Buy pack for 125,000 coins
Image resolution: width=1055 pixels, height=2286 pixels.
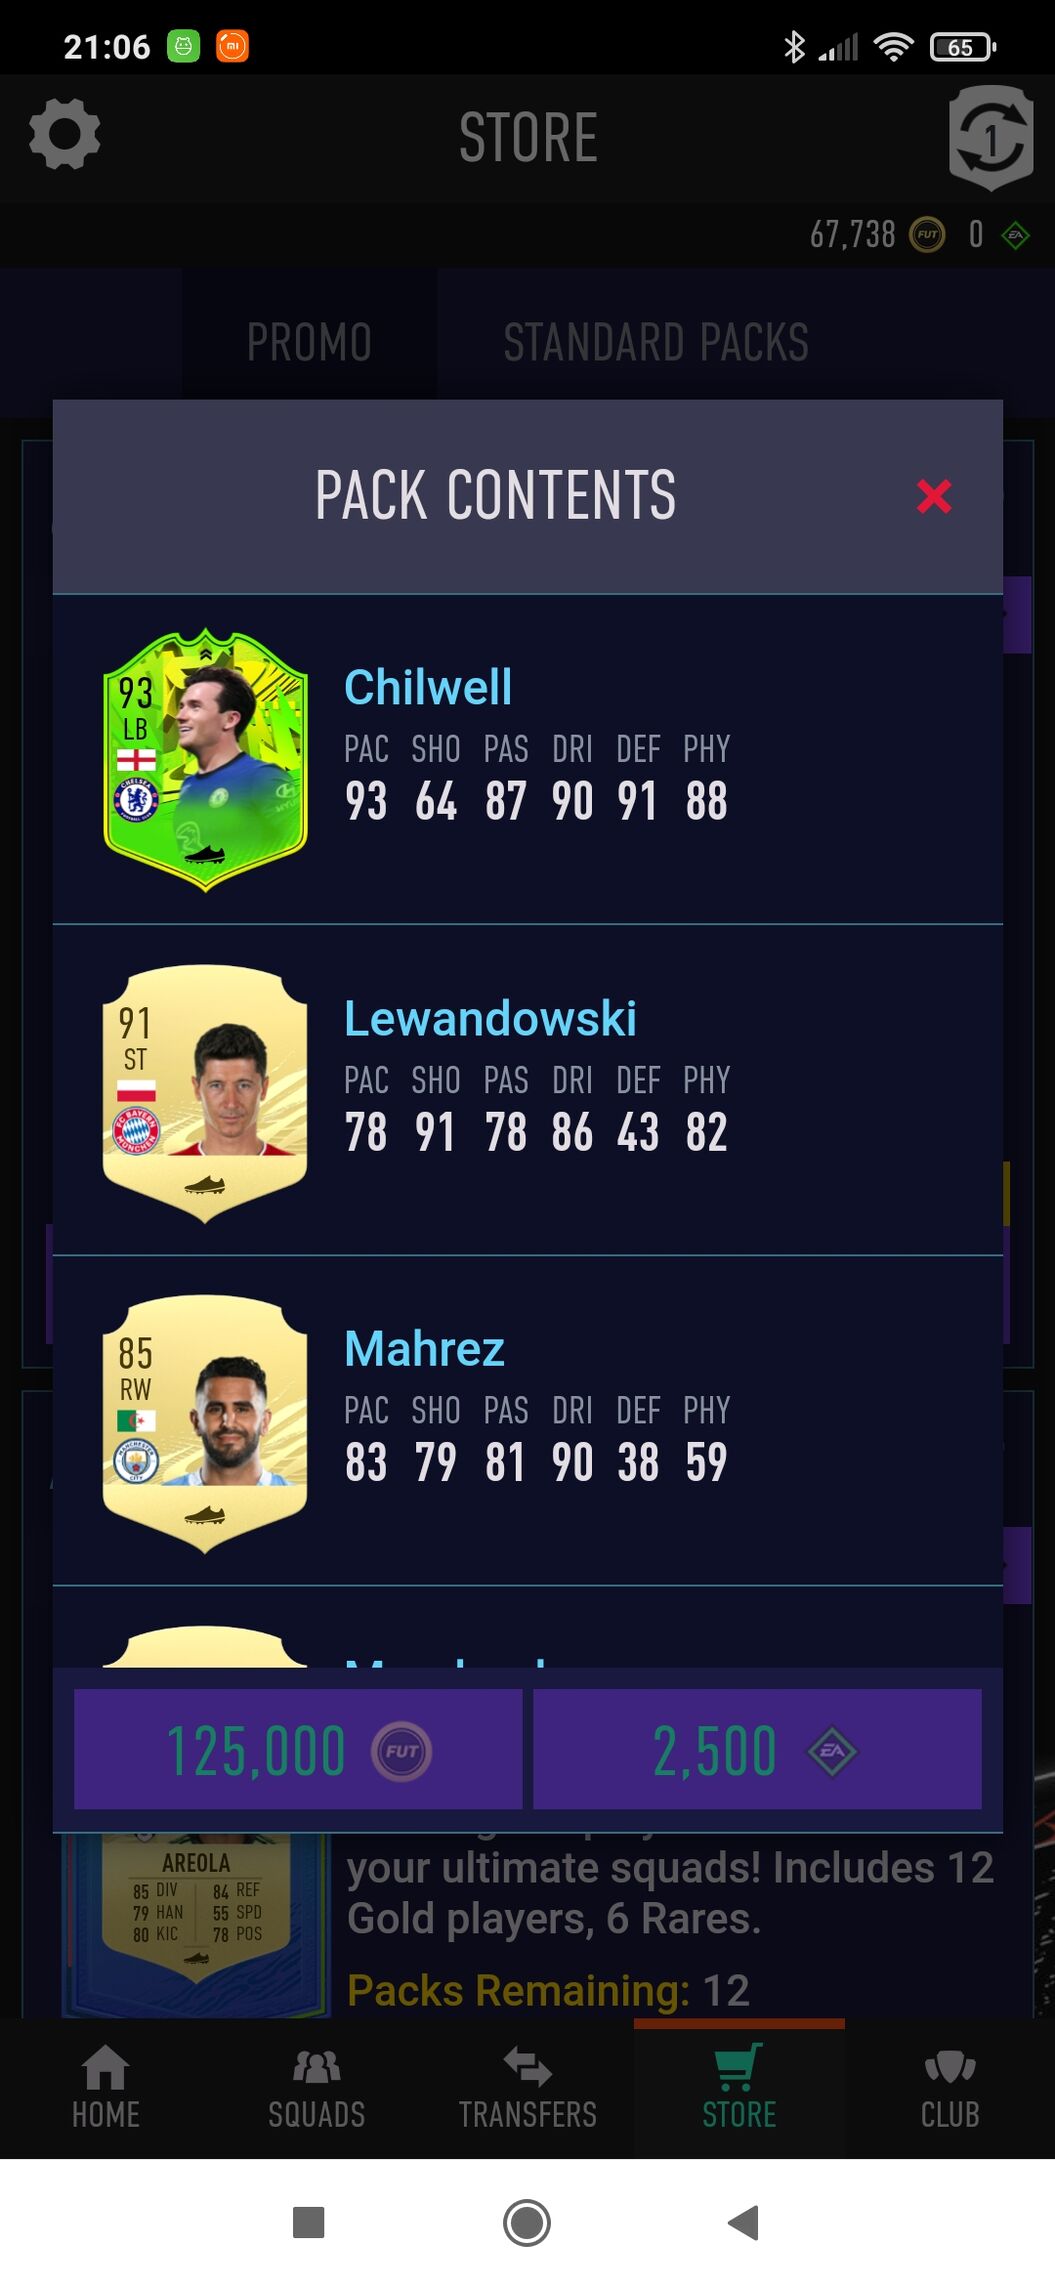[x=298, y=1750]
